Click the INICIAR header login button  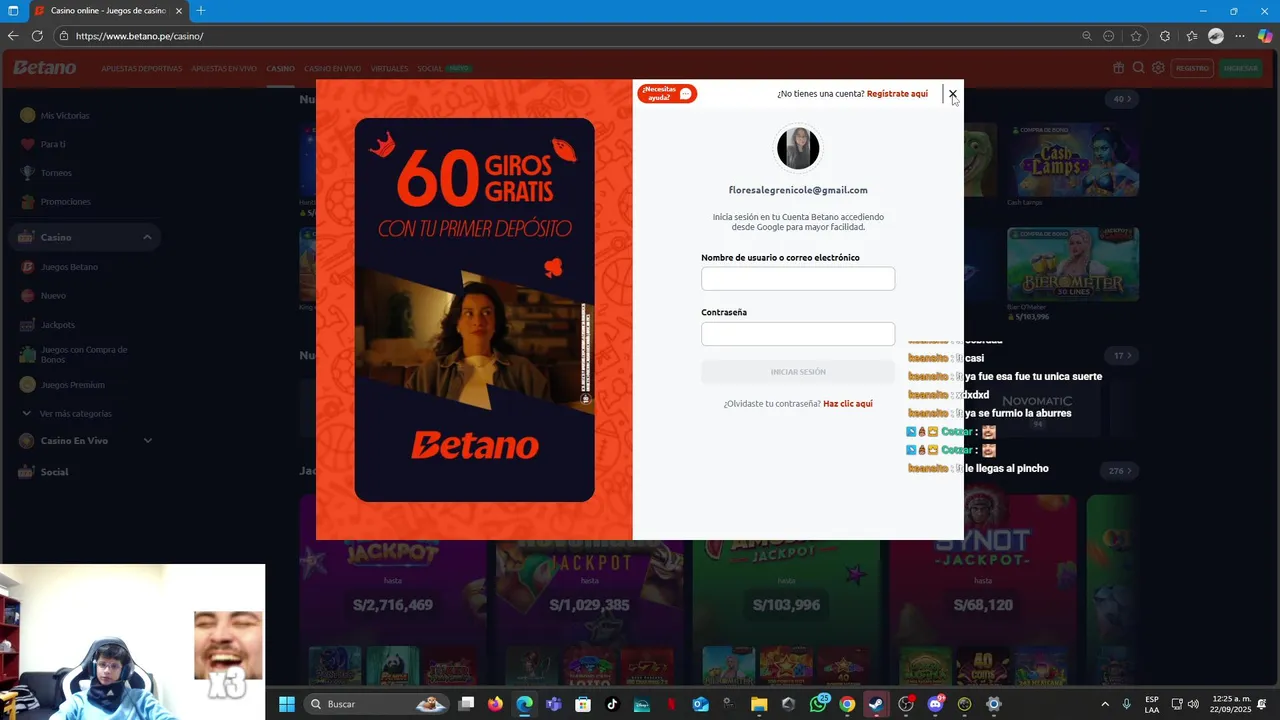click(1240, 68)
